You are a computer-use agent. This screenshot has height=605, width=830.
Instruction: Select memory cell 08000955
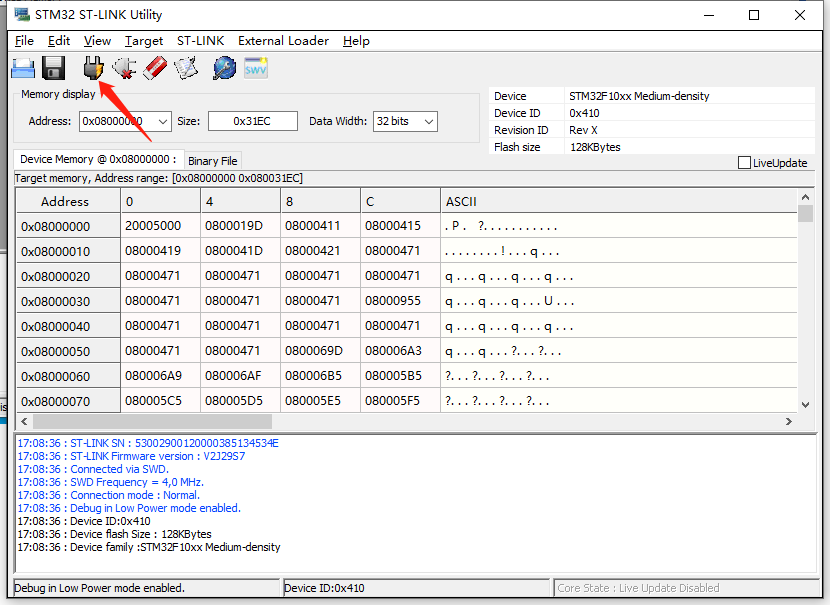[x=400, y=301]
